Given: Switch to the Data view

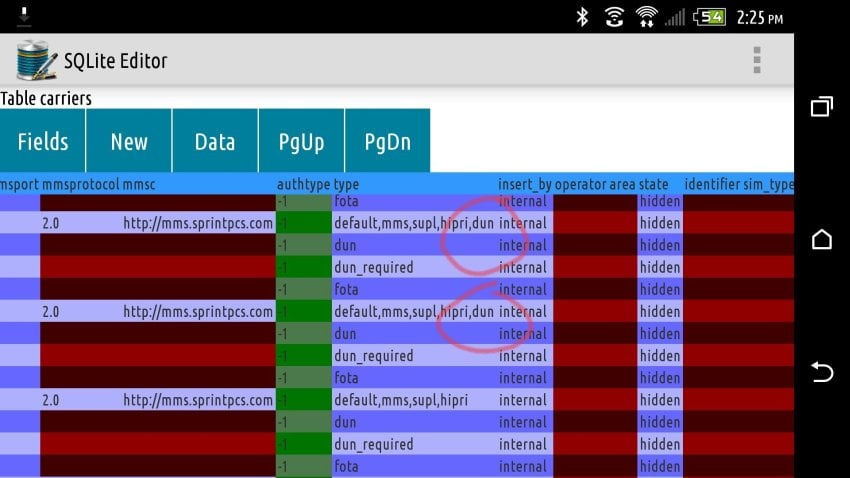Looking at the screenshot, I should [x=215, y=141].
